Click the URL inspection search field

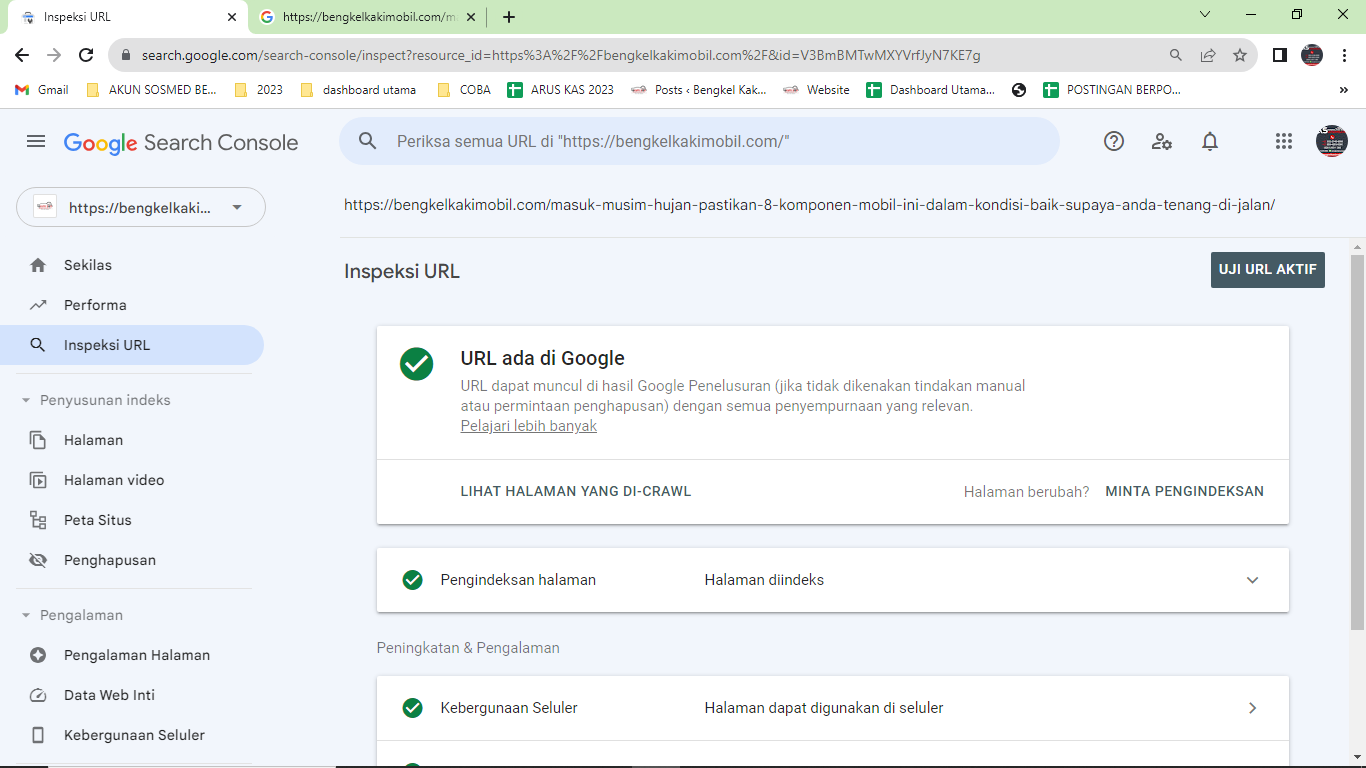click(699, 141)
